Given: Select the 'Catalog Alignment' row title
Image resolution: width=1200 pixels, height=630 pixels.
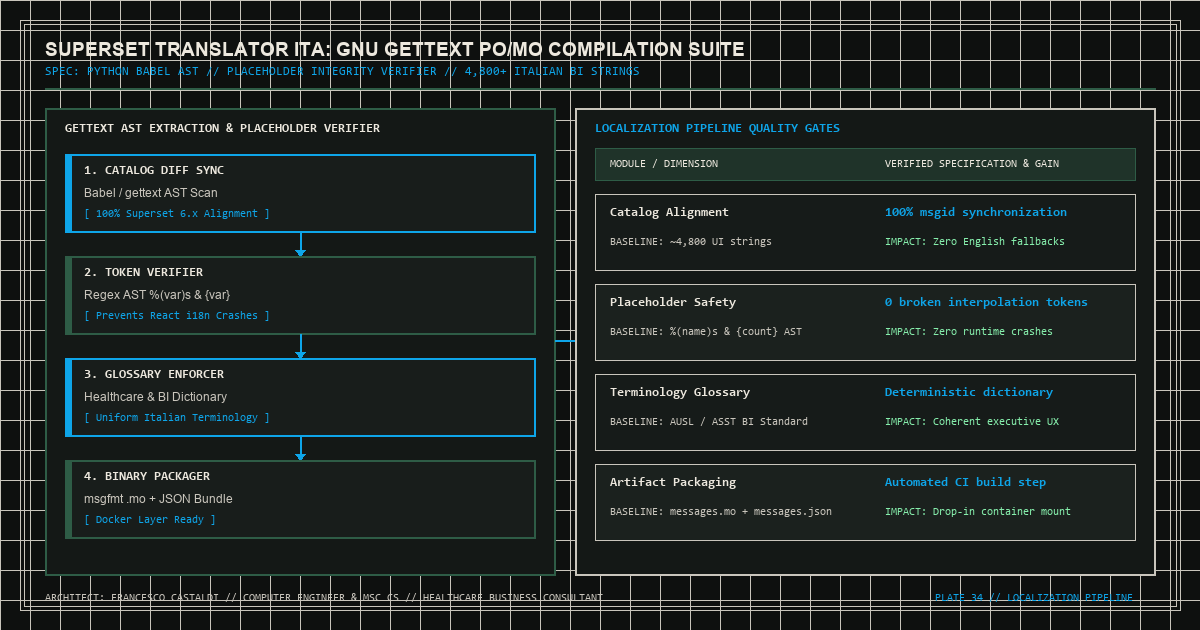Looking at the screenshot, I should click(669, 212).
